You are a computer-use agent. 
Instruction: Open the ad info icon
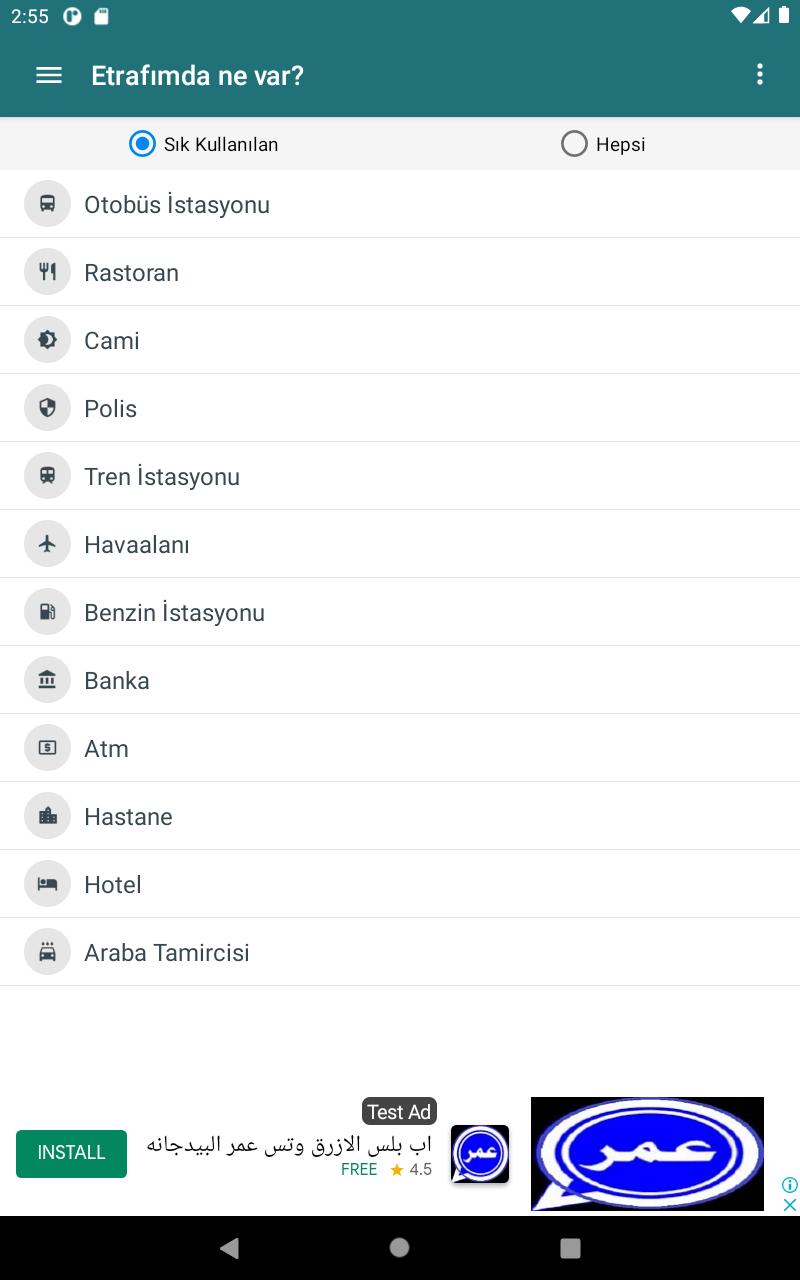point(789,1185)
